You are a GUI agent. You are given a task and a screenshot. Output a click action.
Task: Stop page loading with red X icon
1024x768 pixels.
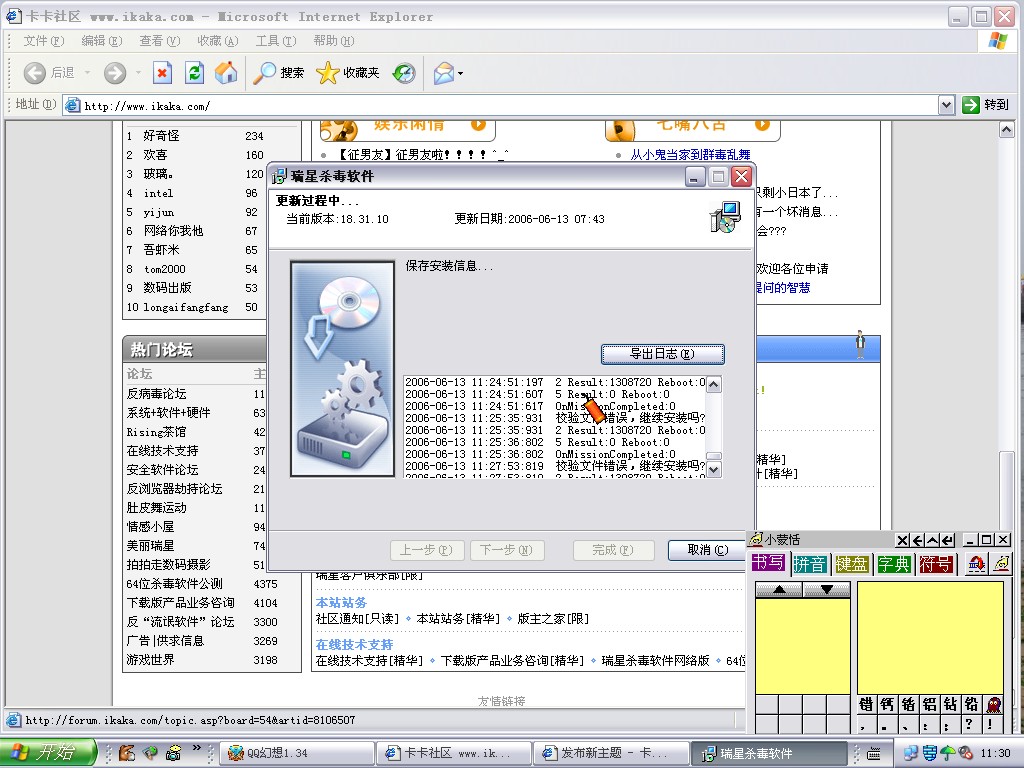point(163,72)
